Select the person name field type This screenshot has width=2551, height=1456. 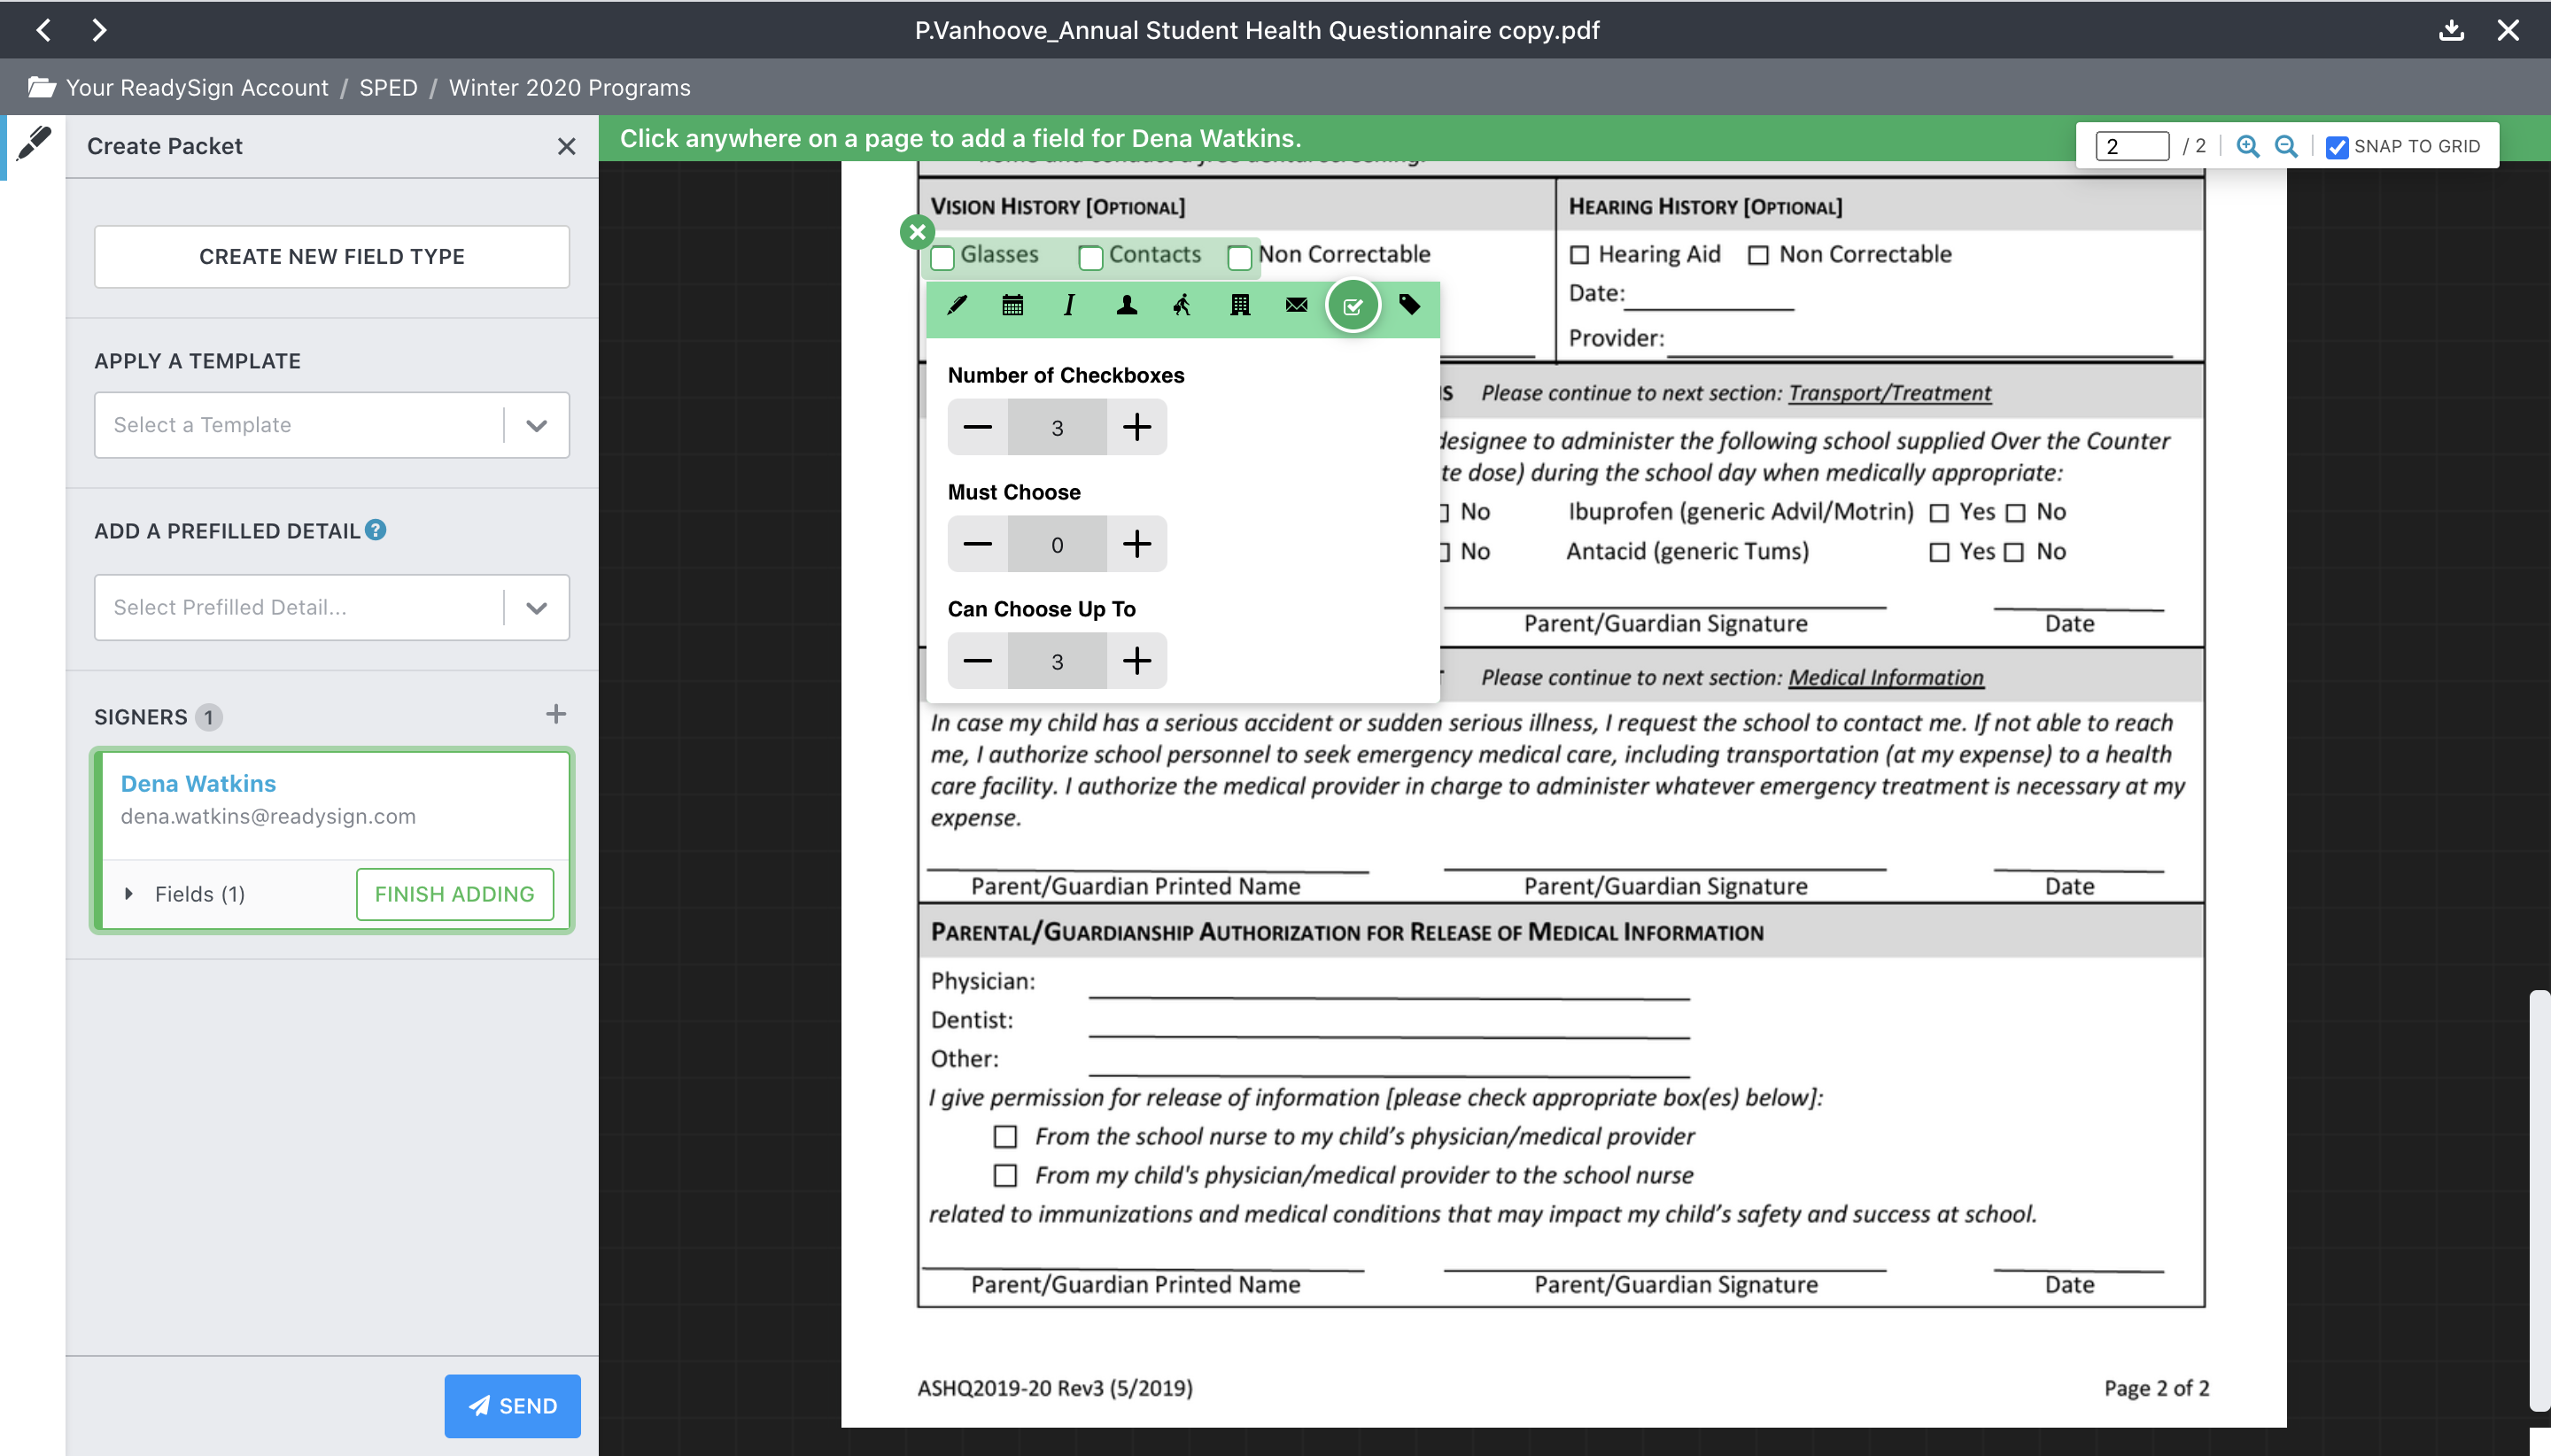1126,305
